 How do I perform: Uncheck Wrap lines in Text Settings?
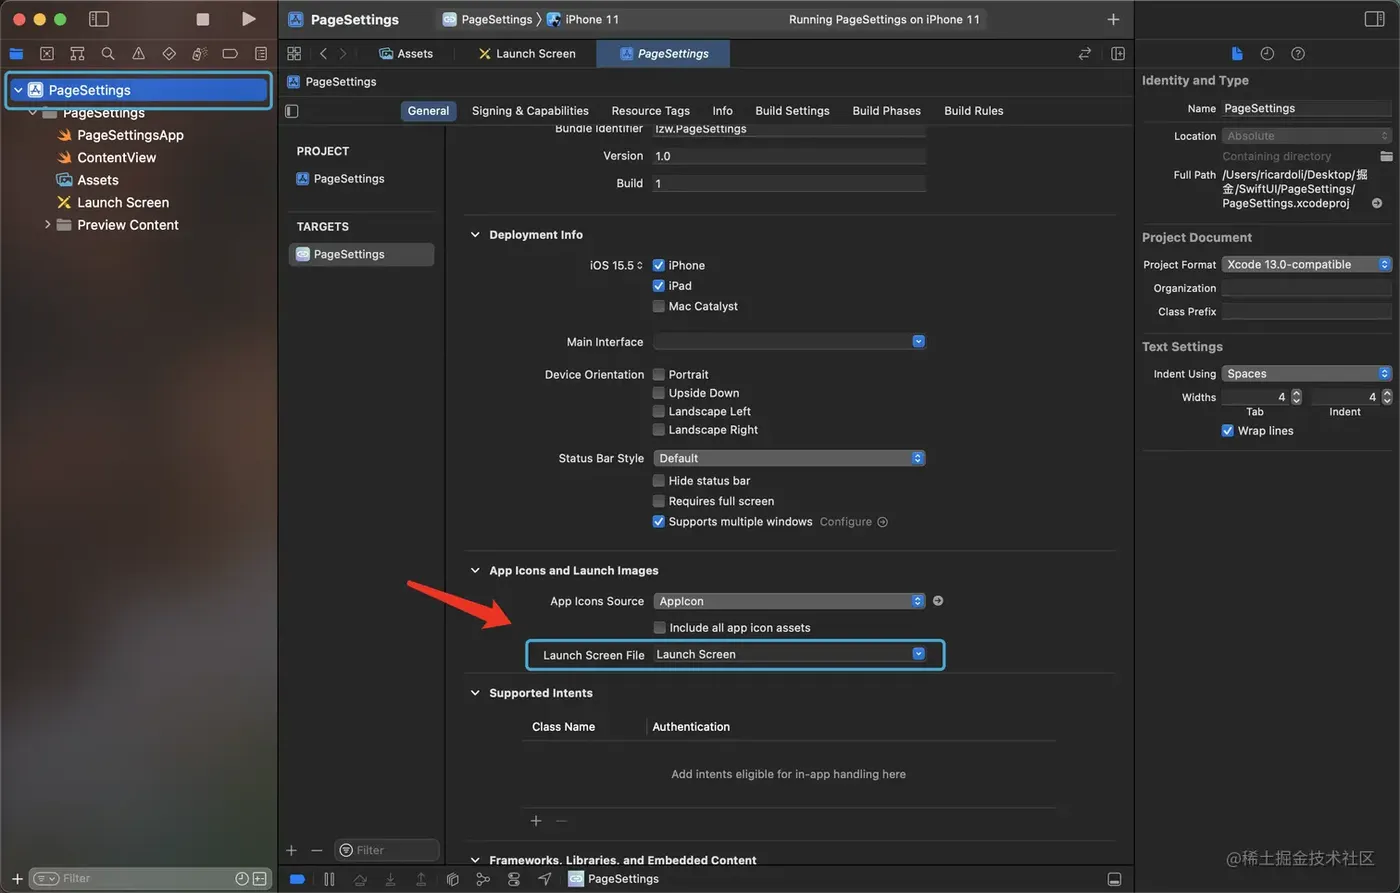point(1228,431)
